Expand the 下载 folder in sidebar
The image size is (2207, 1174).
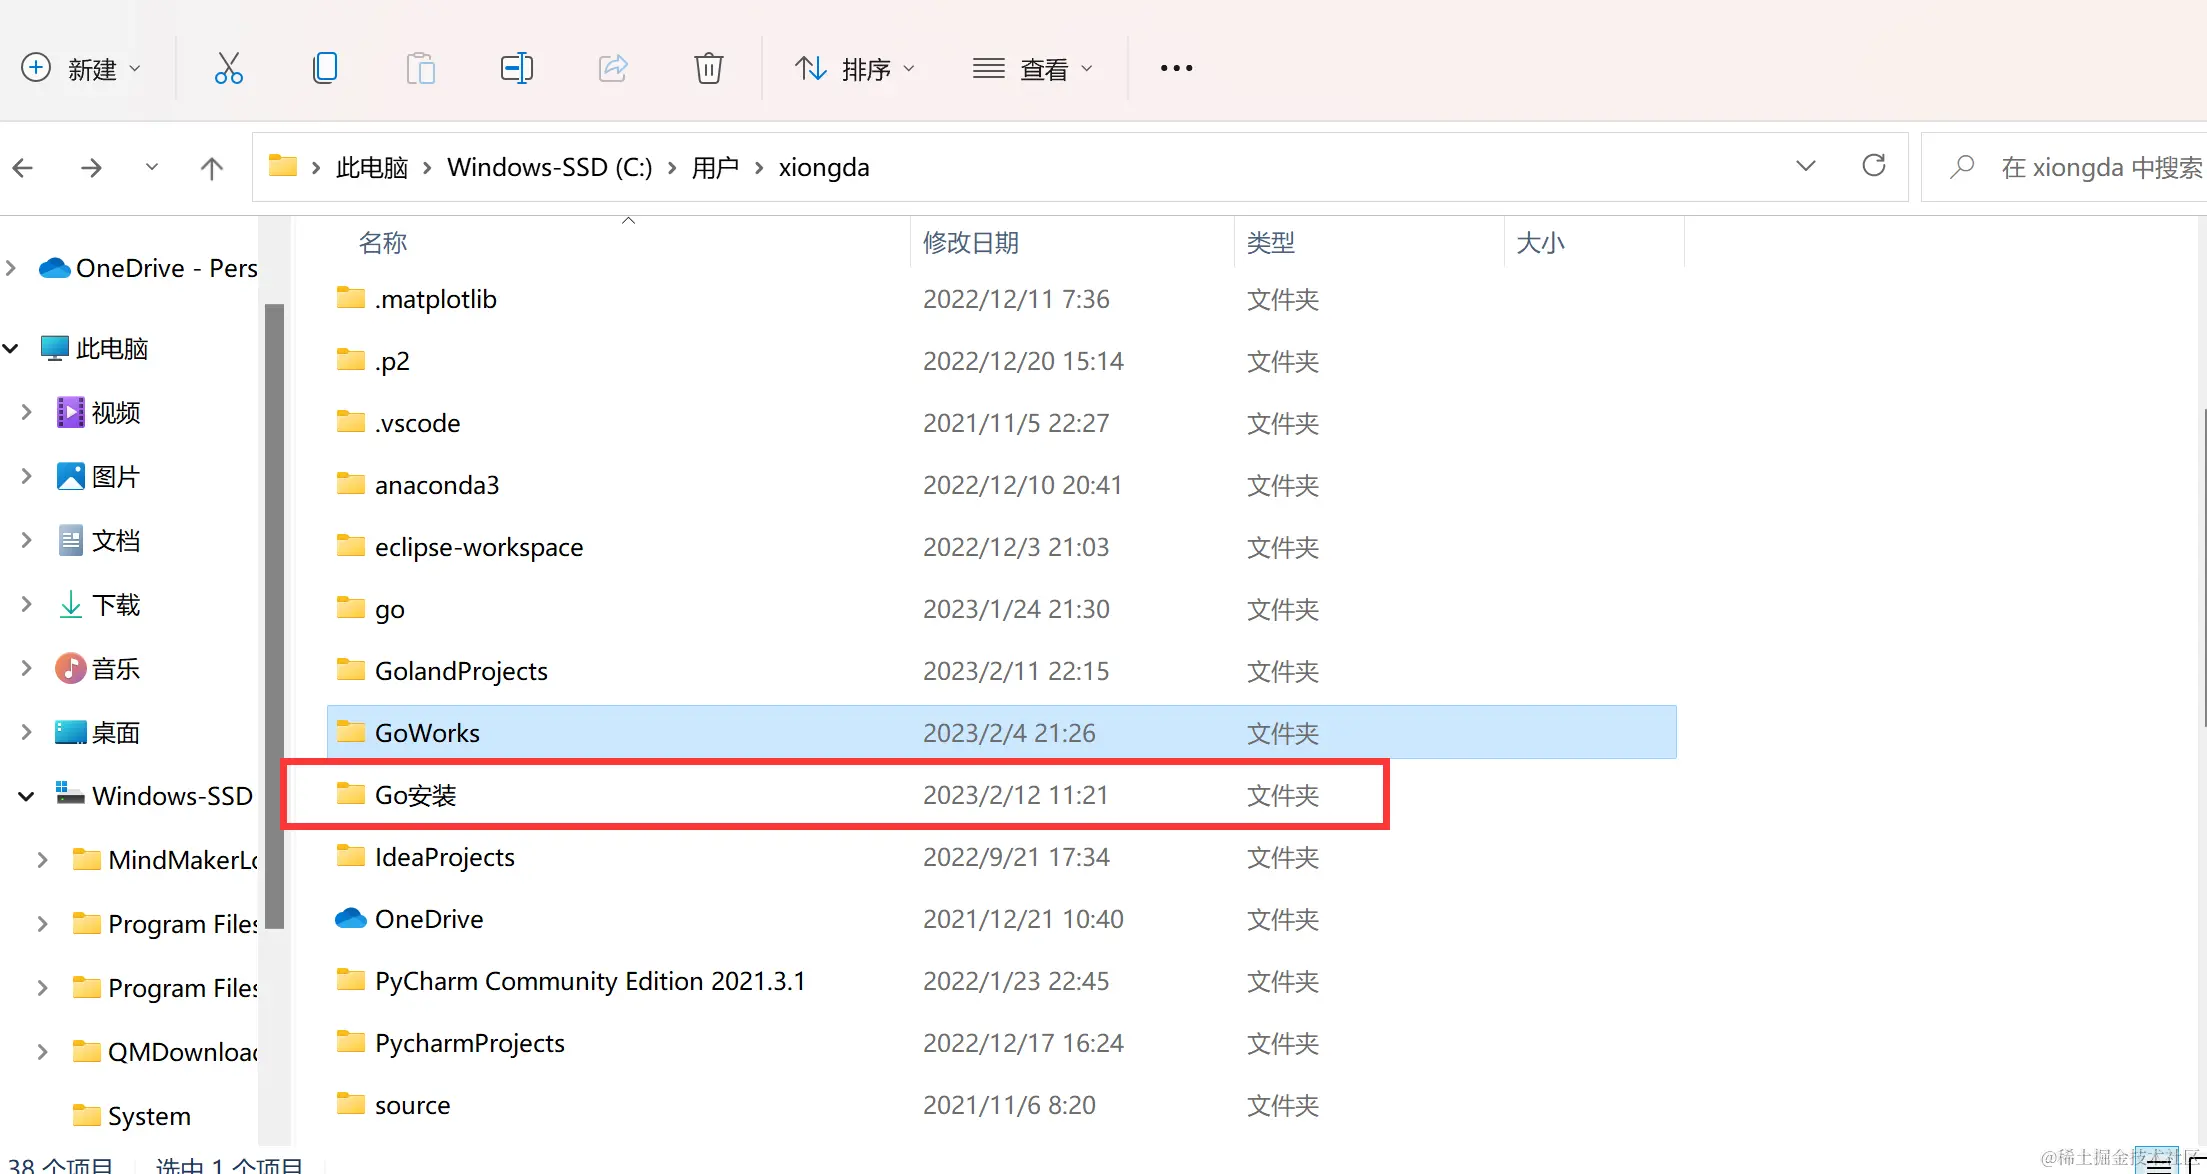[26, 604]
